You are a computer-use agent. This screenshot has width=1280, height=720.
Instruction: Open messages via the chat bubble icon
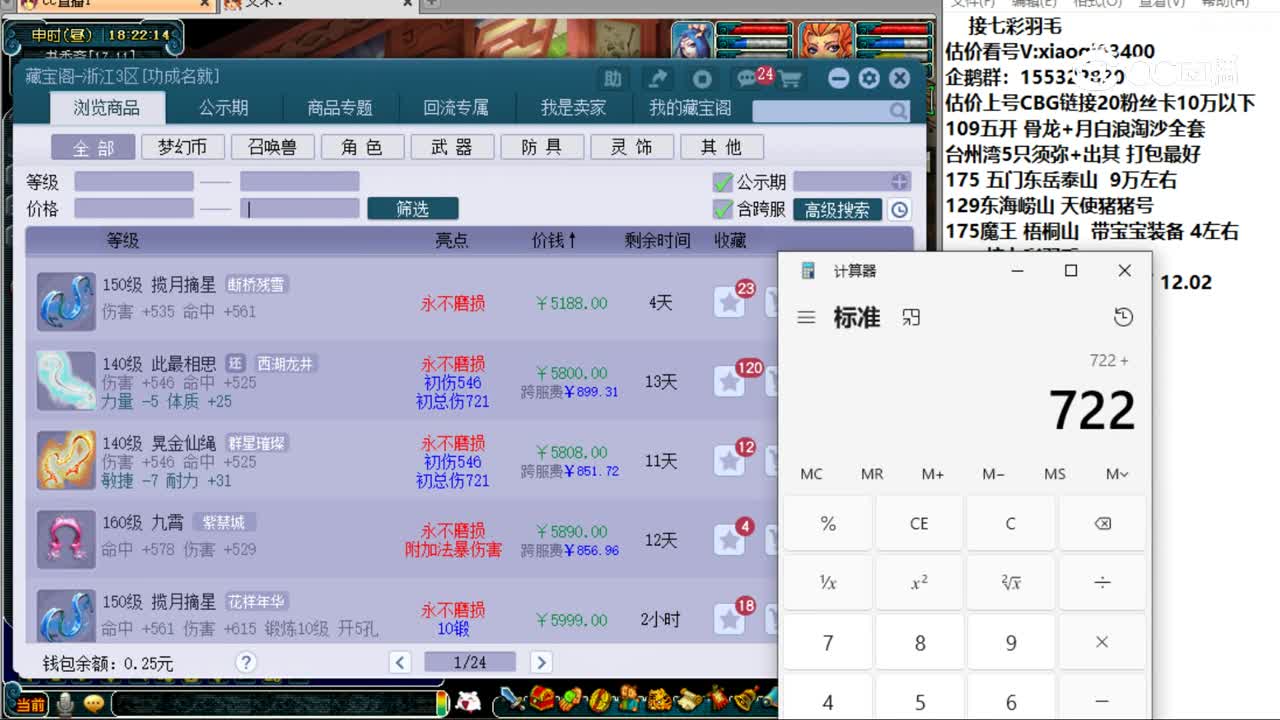744,78
